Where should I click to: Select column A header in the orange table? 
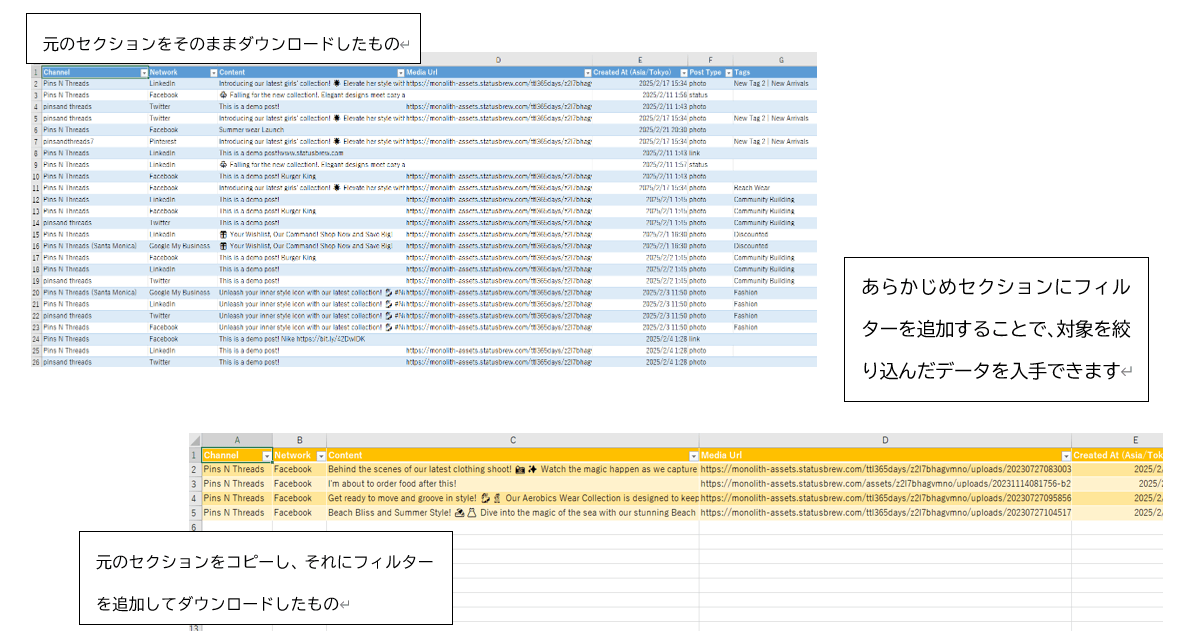(x=237, y=441)
